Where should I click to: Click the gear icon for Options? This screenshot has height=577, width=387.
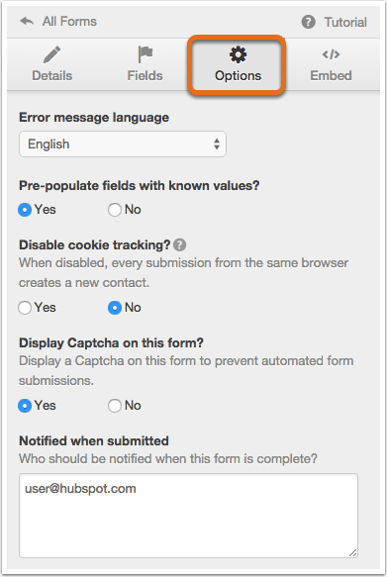238,54
